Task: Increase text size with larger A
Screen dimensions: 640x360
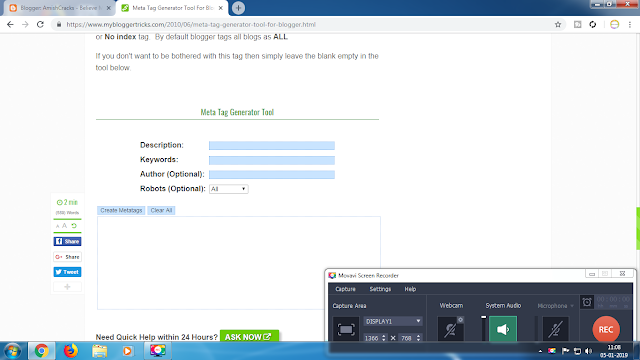Action: [64, 225]
